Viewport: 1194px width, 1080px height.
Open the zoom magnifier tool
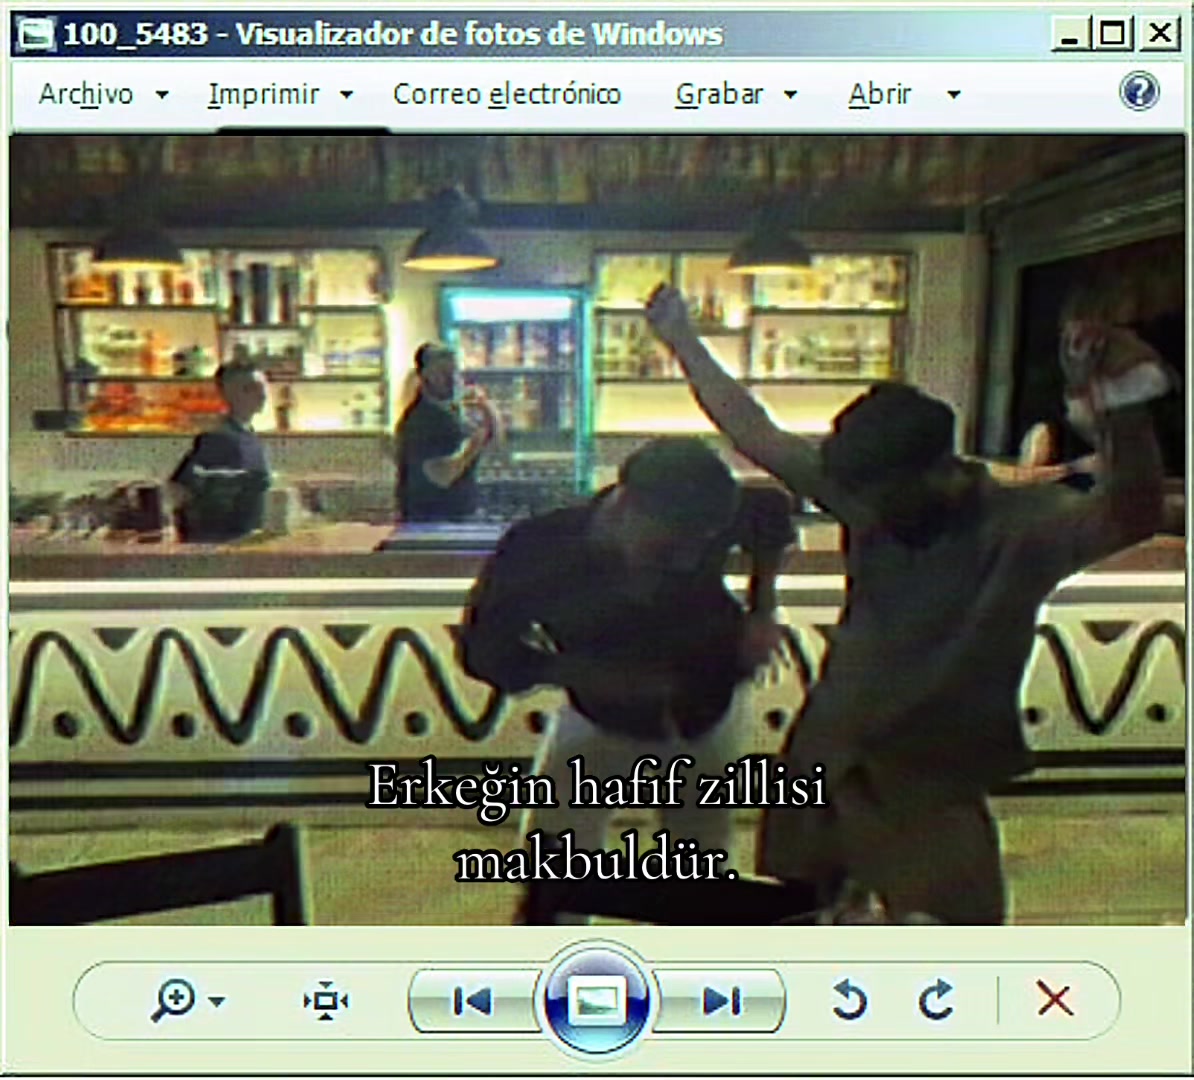pos(174,999)
